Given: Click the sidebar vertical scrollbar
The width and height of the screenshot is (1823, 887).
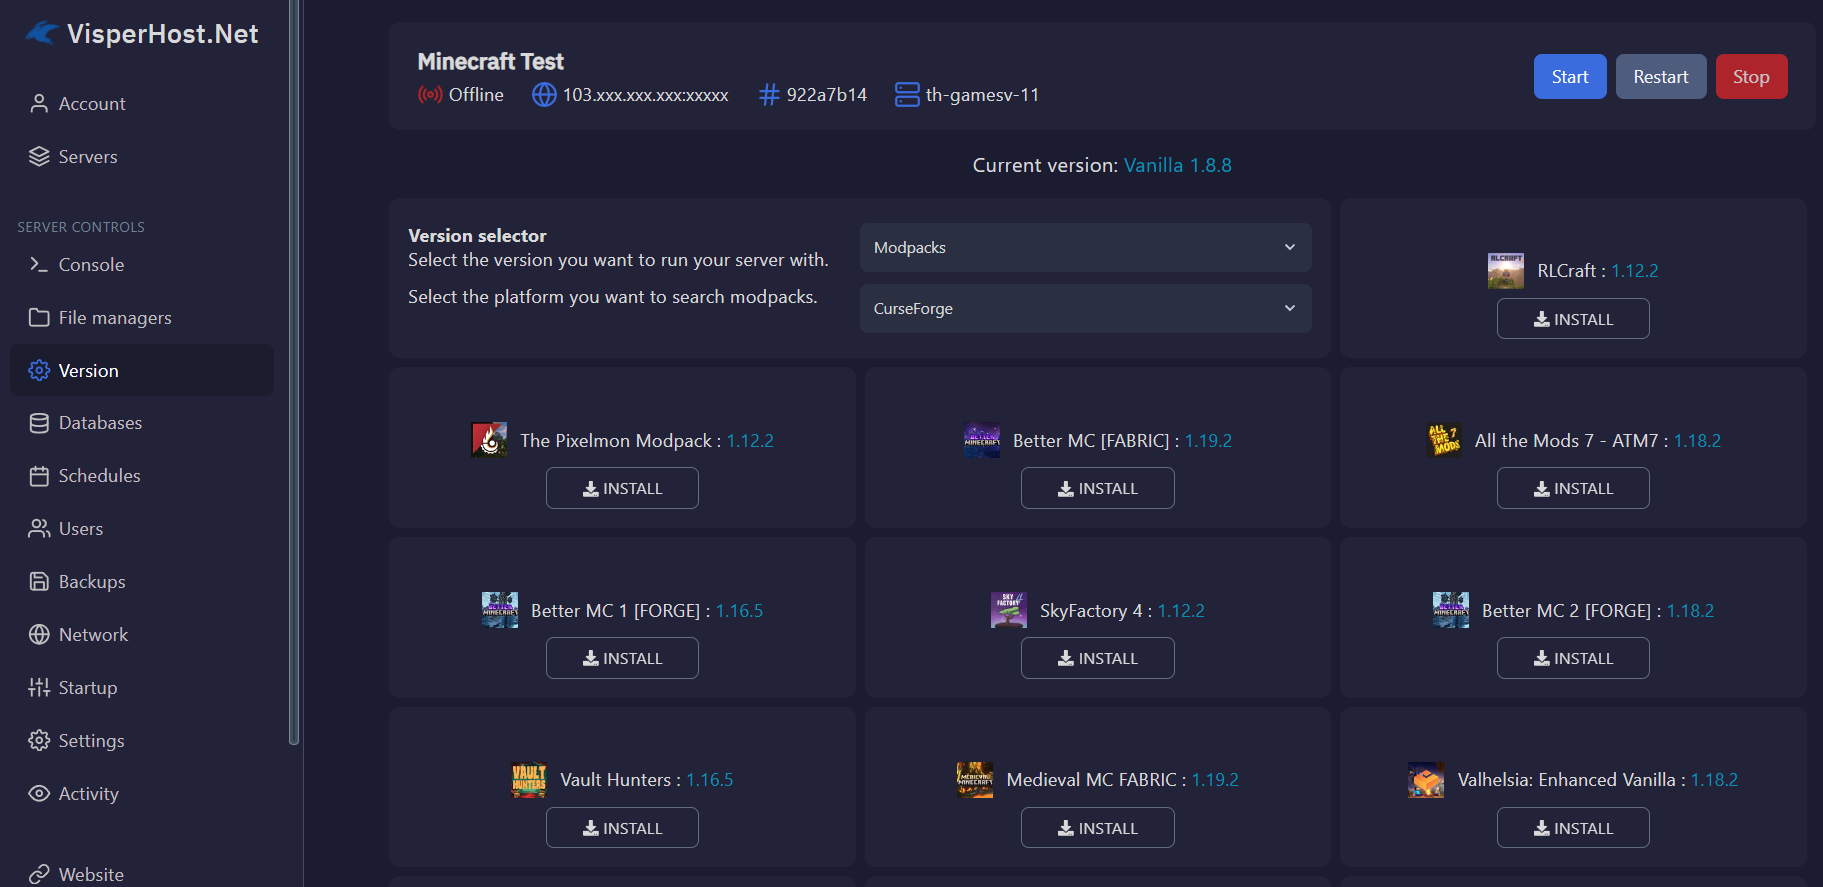Looking at the screenshot, I should point(293,372).
